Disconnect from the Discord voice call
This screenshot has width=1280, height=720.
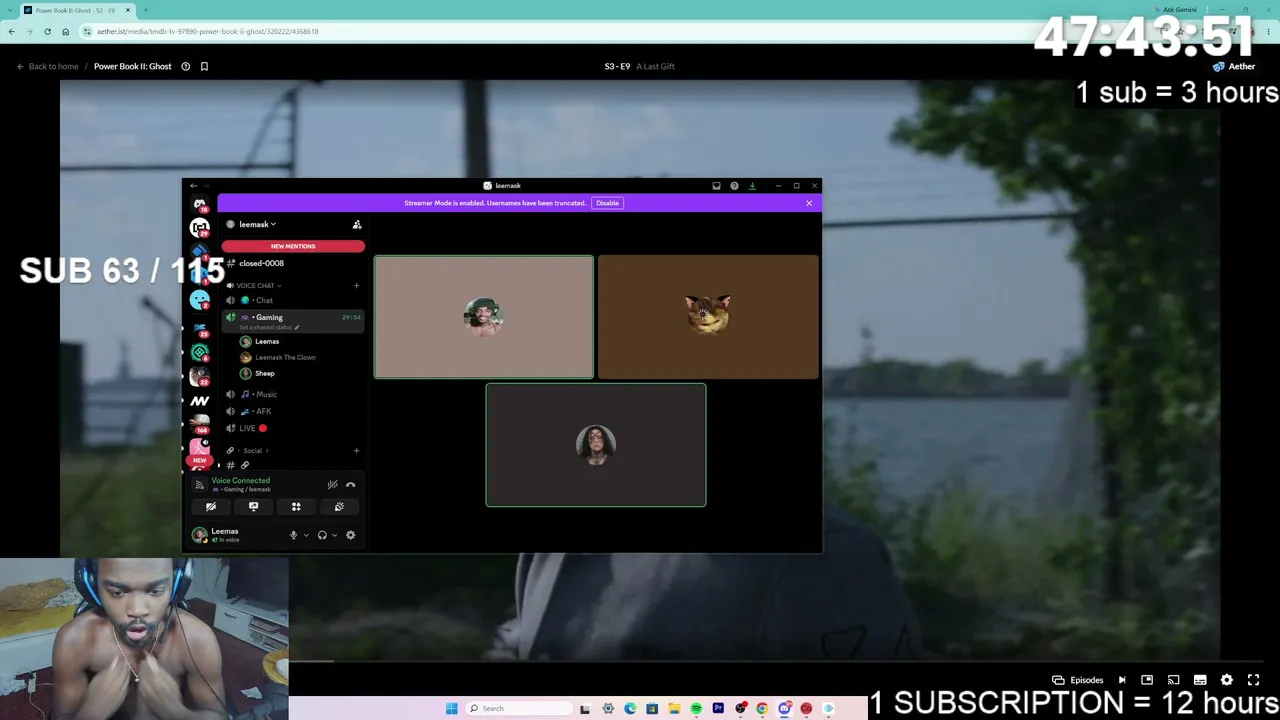click(350, 485)
